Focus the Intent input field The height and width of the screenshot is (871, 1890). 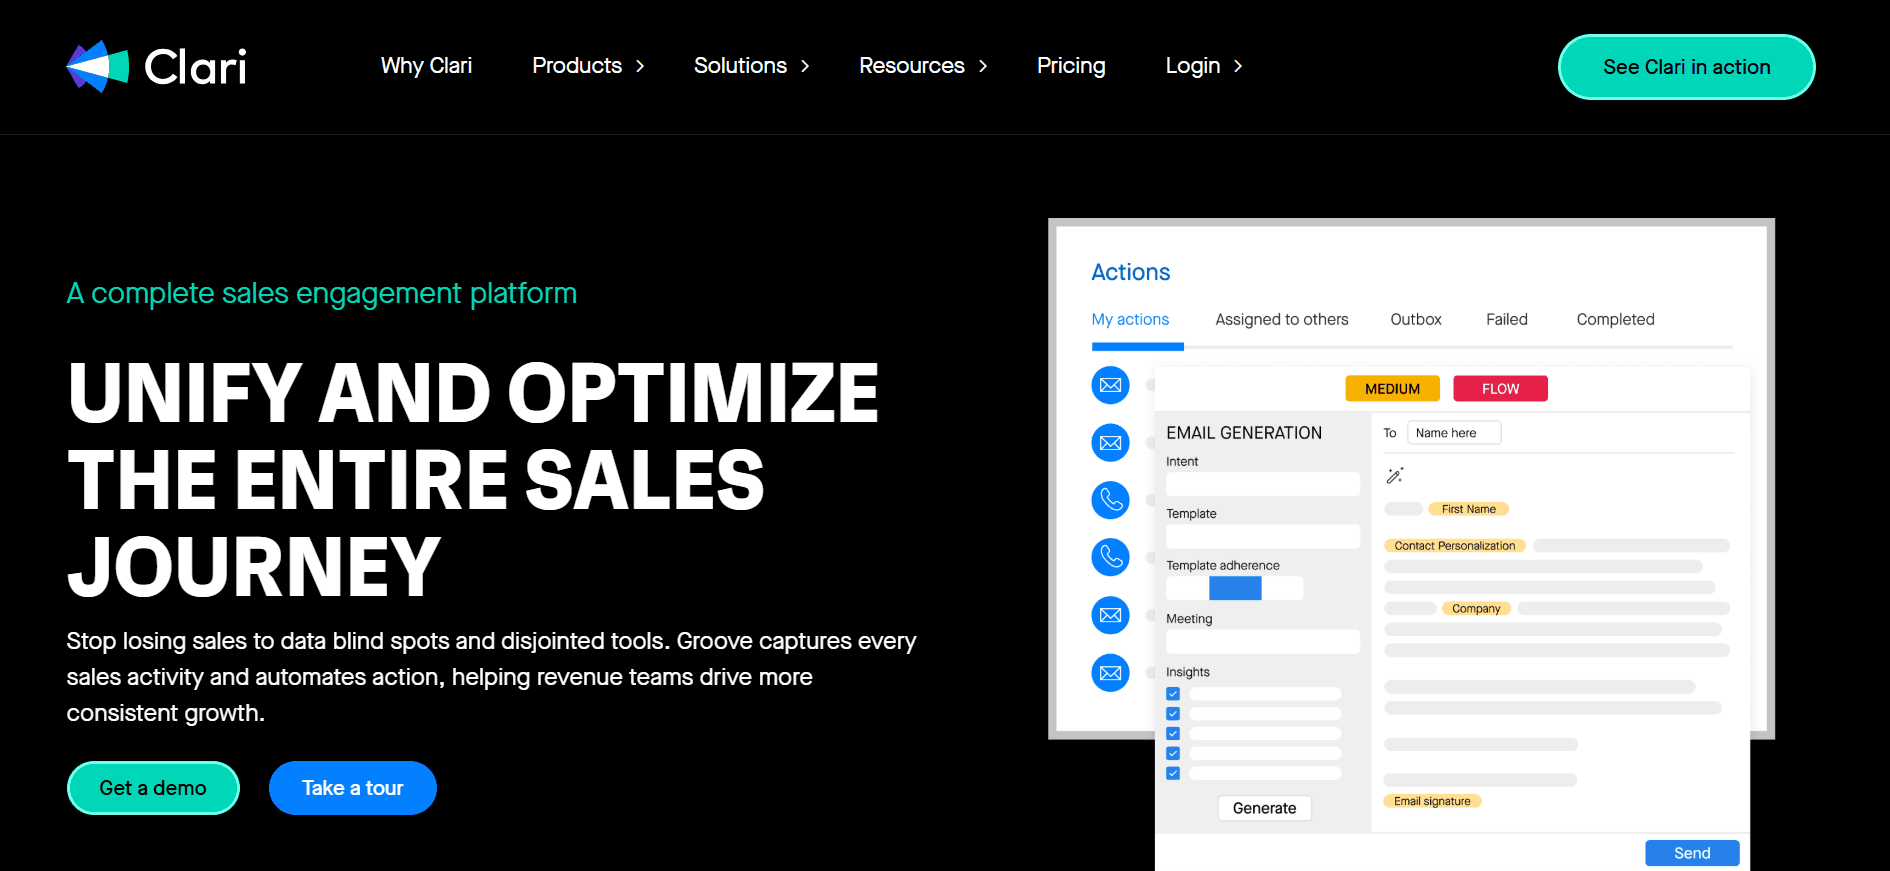point(1263,484)
